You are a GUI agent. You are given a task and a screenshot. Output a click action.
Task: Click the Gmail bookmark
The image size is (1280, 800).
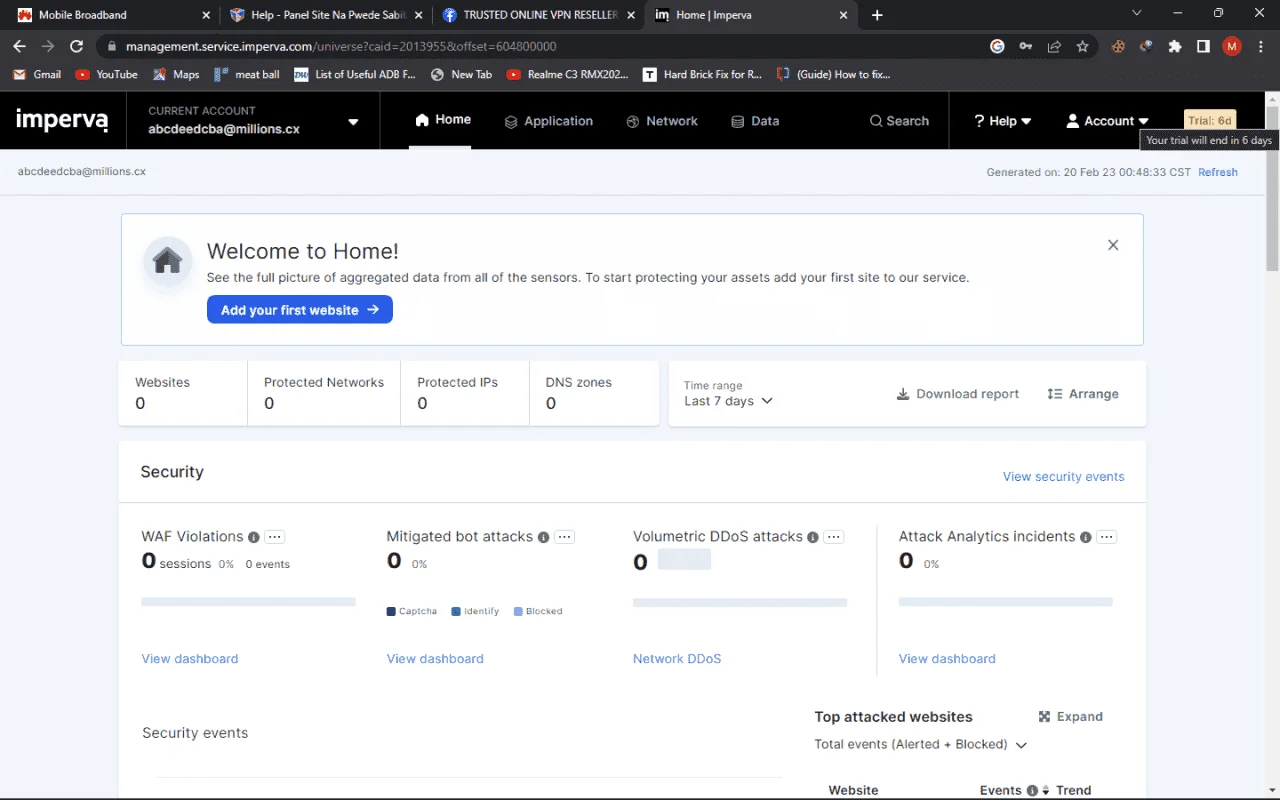[36, 74]
